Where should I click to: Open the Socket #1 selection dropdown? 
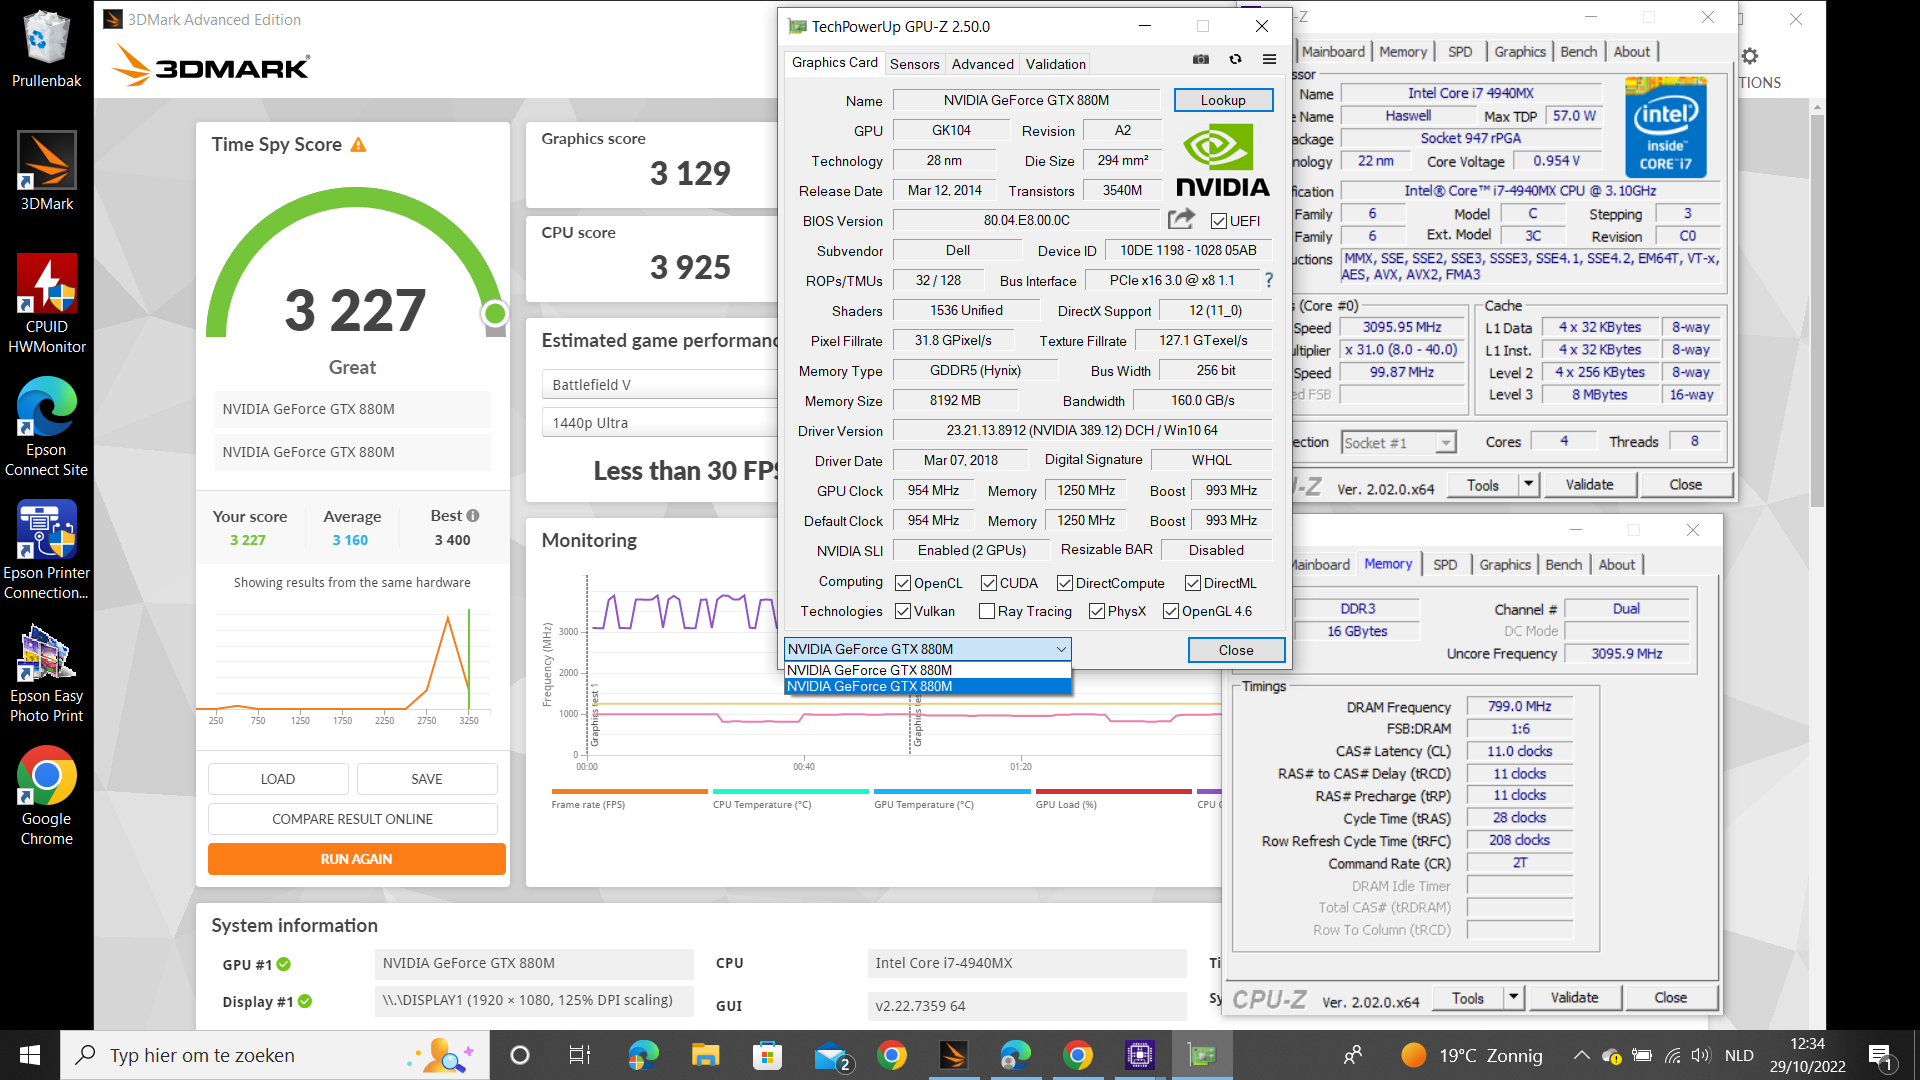pyautogui.click(x=1446, y=442)
